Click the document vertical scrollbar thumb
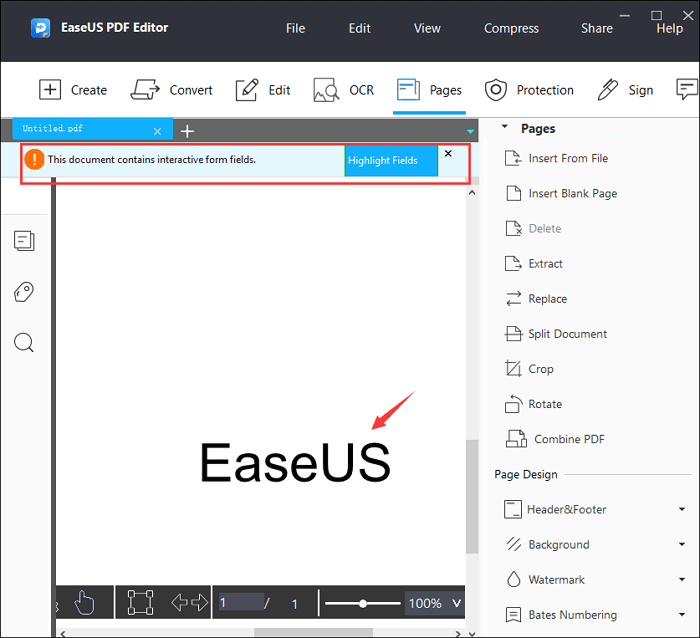The height and width of the screenshot is (638, 700). pos(472,496)
